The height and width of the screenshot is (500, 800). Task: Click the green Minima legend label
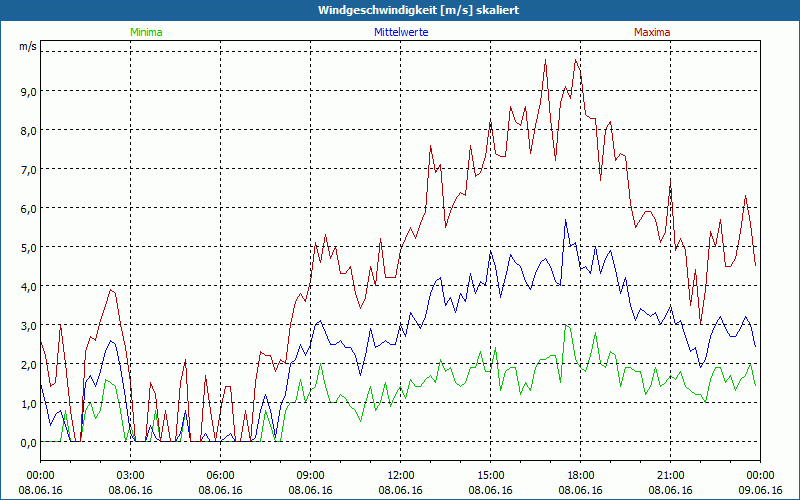[x=146, y=32]
